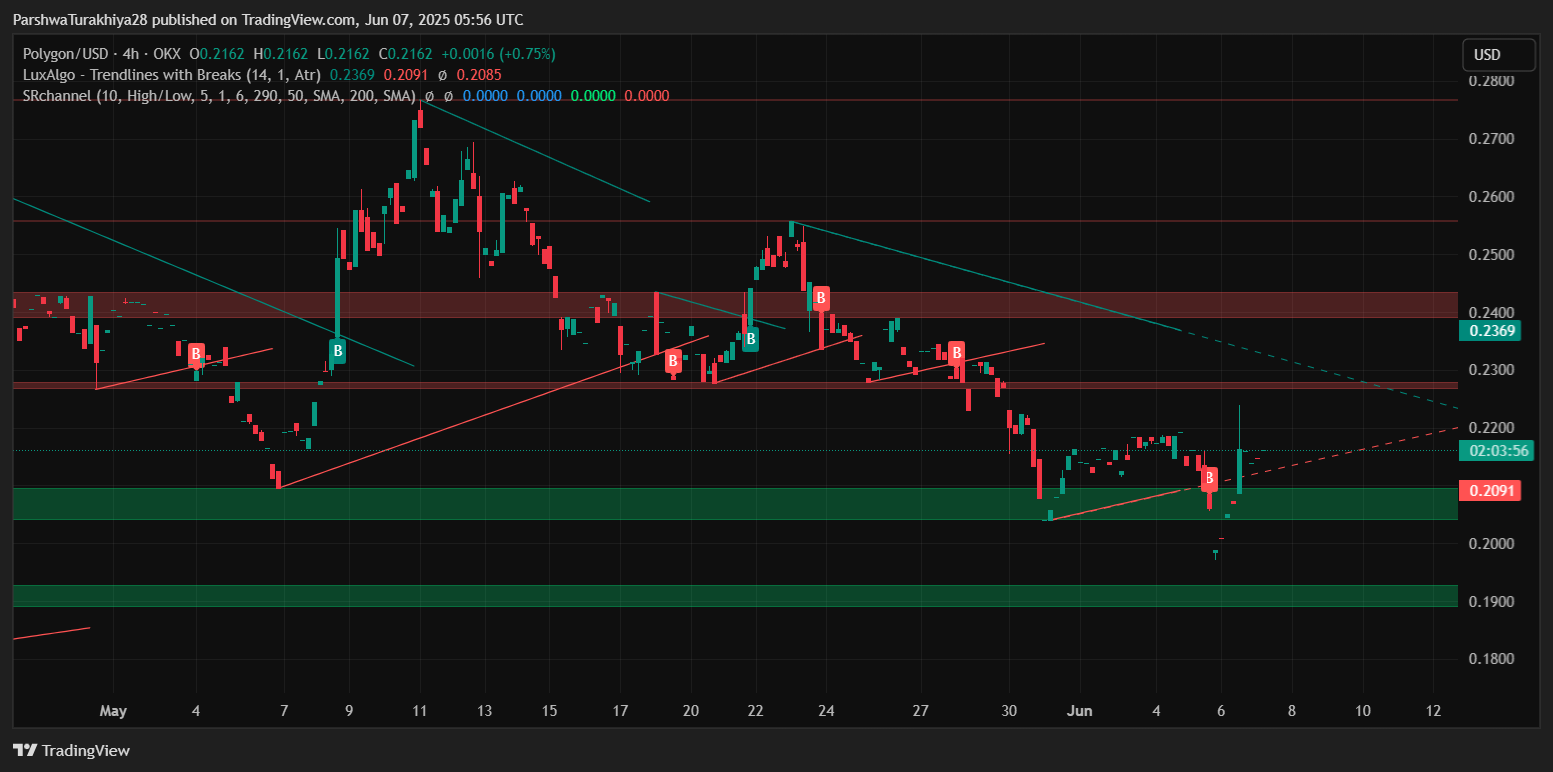This screenshot has height=772, width=1553.
Task: Select the red B marker near May 19
Action: pyautogui.click(x=673, y=360)
